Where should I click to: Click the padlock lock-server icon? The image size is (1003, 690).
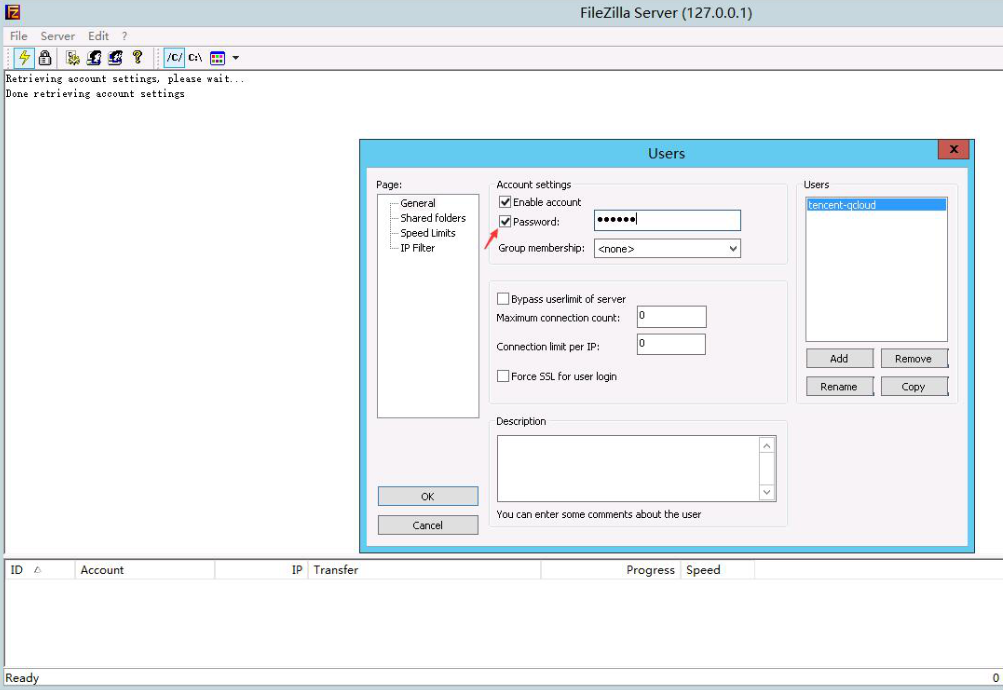[x=45, y=58]
